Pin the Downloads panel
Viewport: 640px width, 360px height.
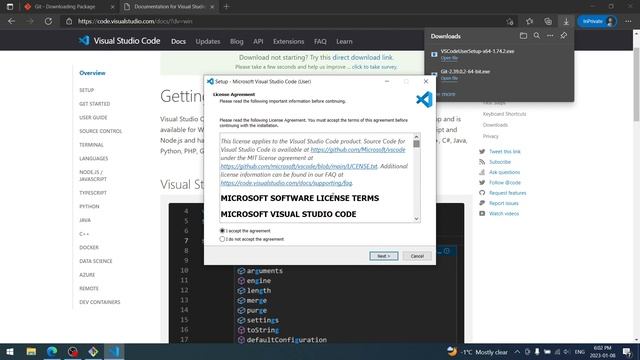(564, 36)
